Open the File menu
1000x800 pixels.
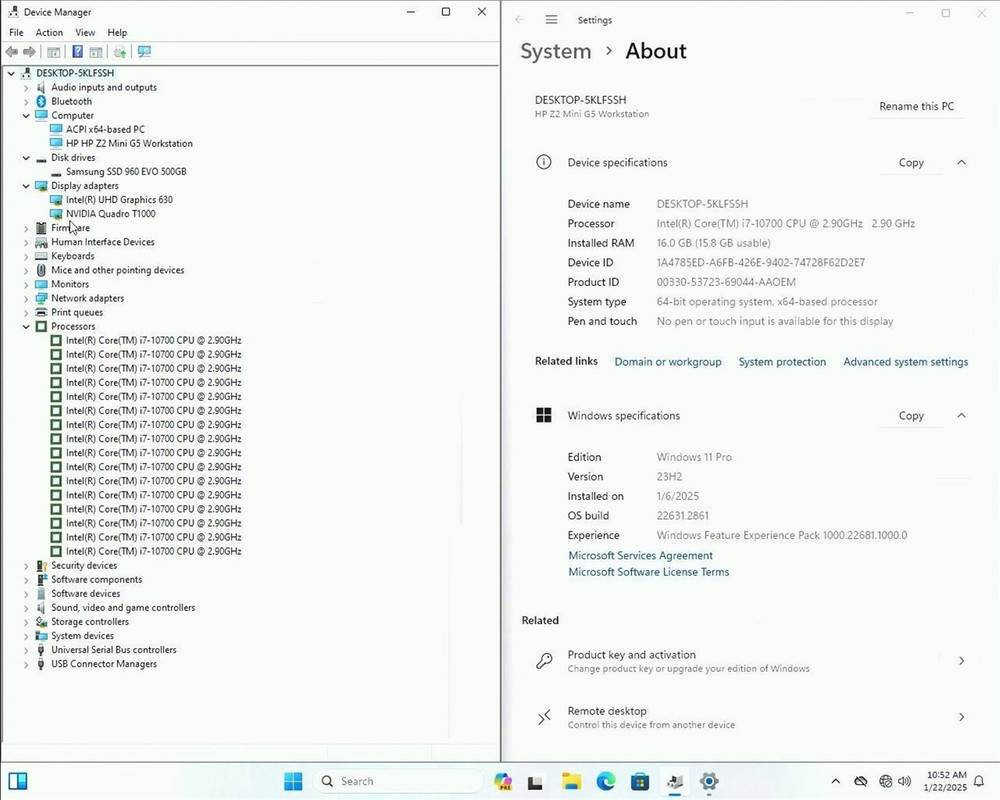click(x=17, y=33)
